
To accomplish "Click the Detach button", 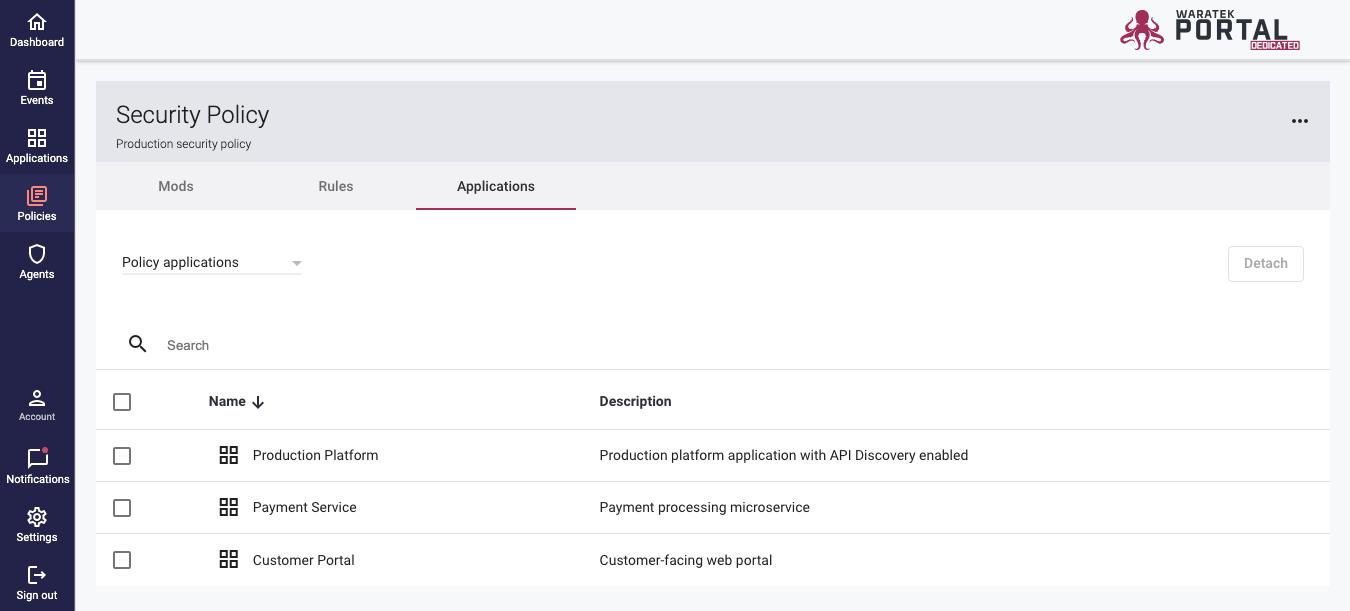I will click(x=1265, y=263).
